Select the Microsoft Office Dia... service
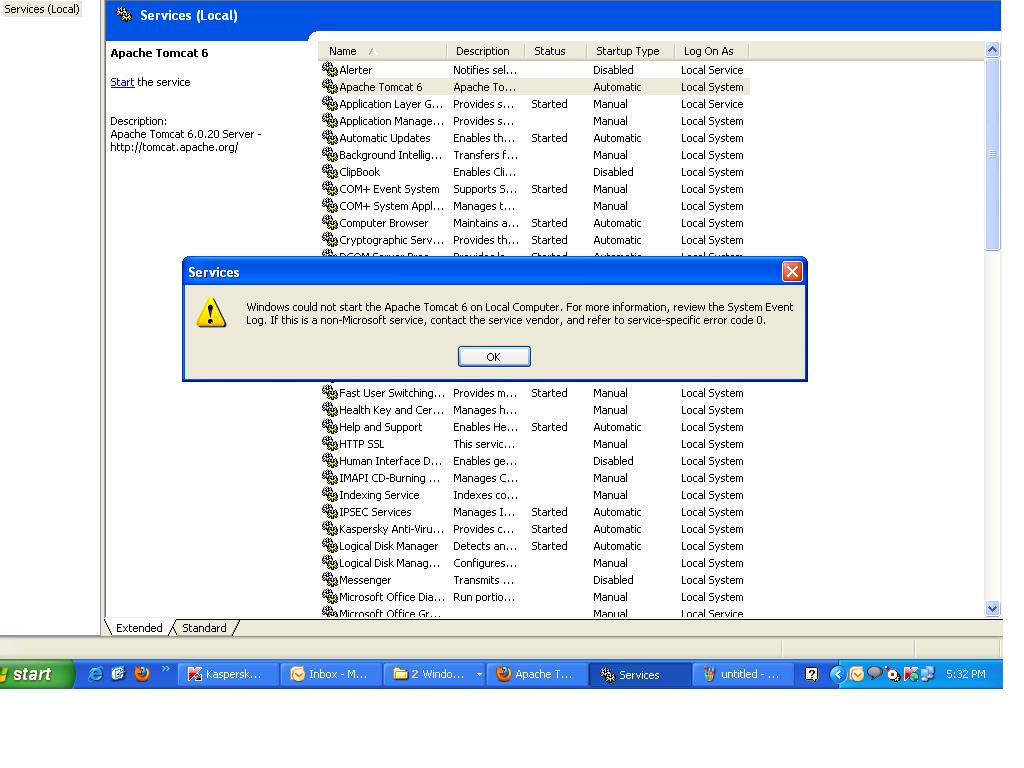The width and height of the screenshot is (1024, 768). point(535,597)
